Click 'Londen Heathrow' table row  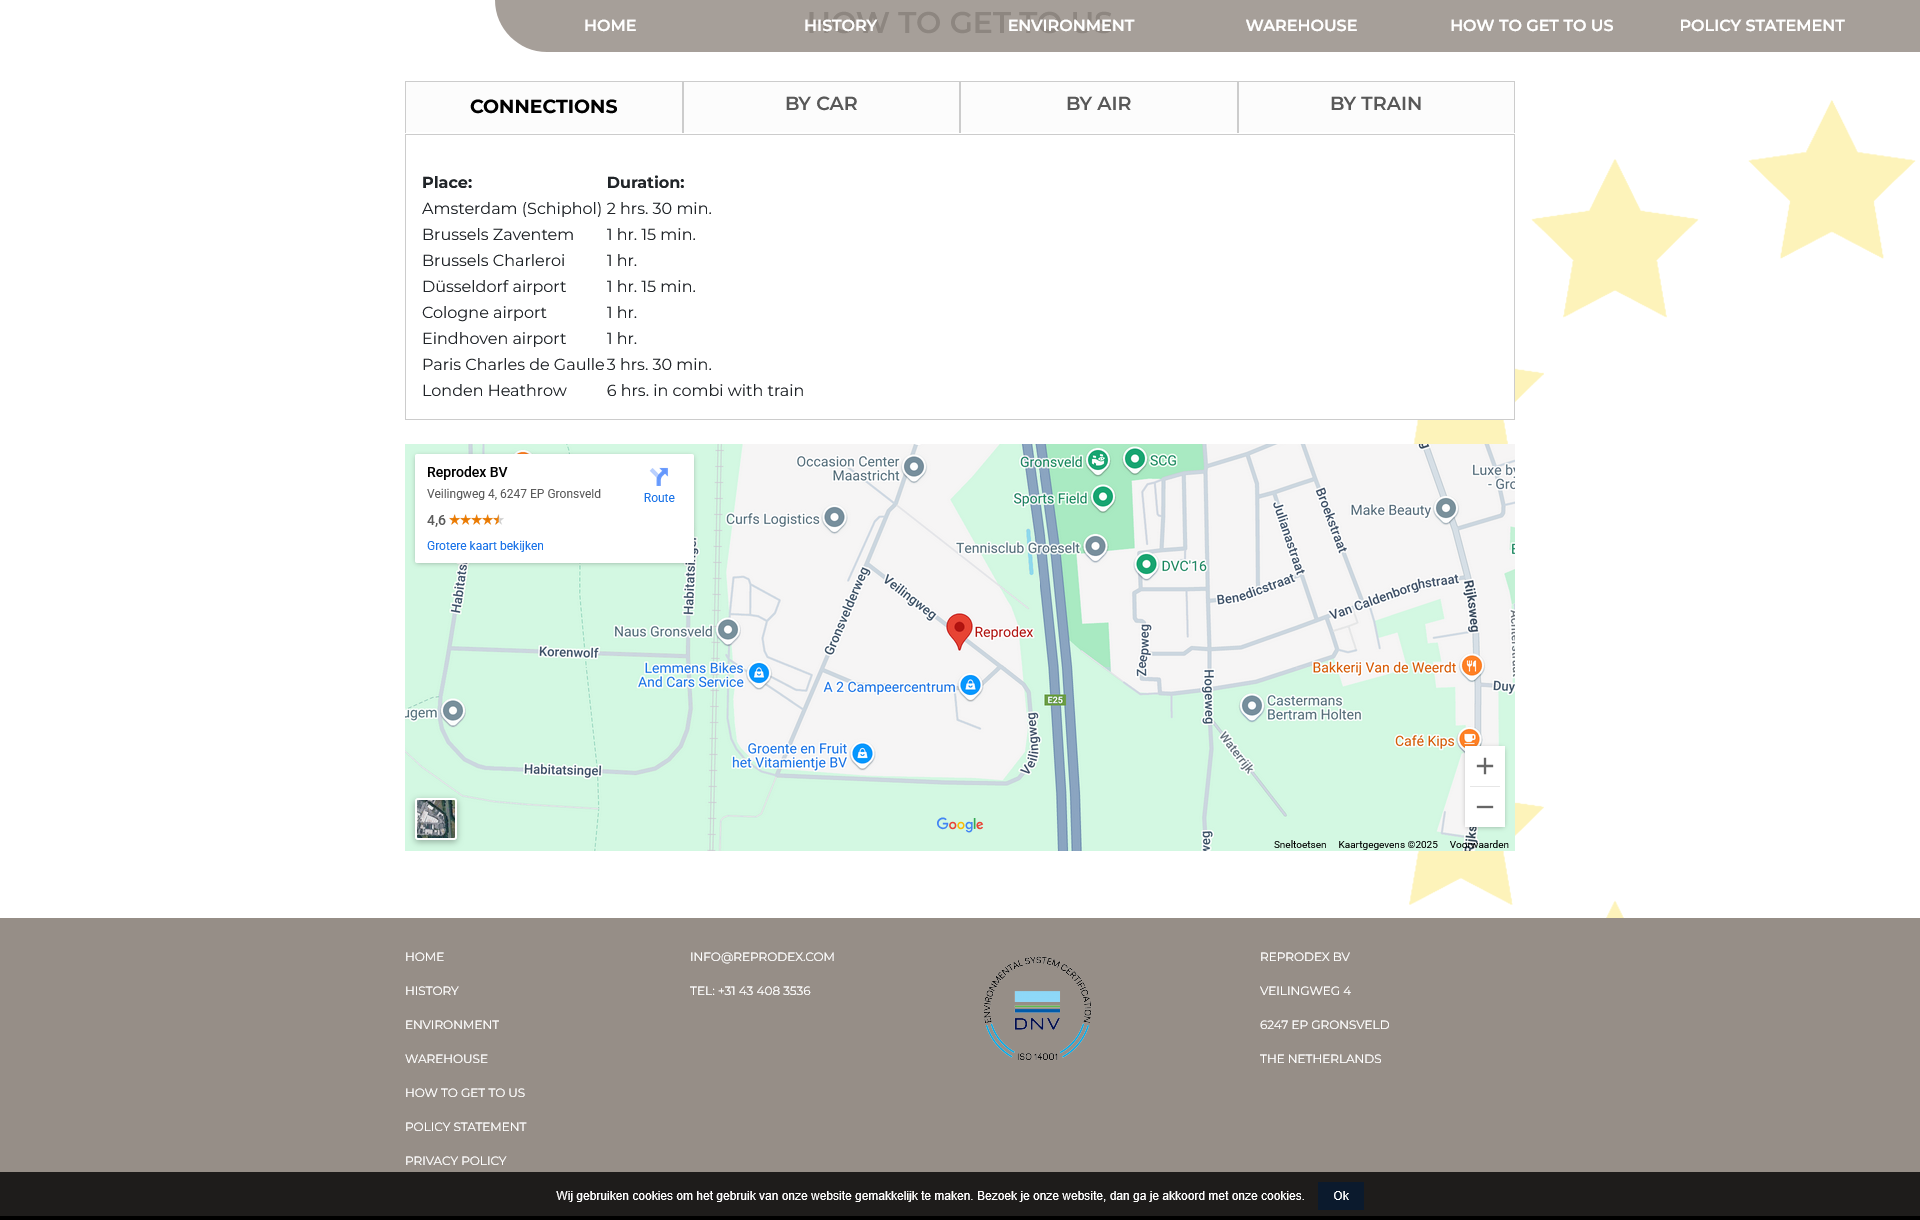click(613, 390)
